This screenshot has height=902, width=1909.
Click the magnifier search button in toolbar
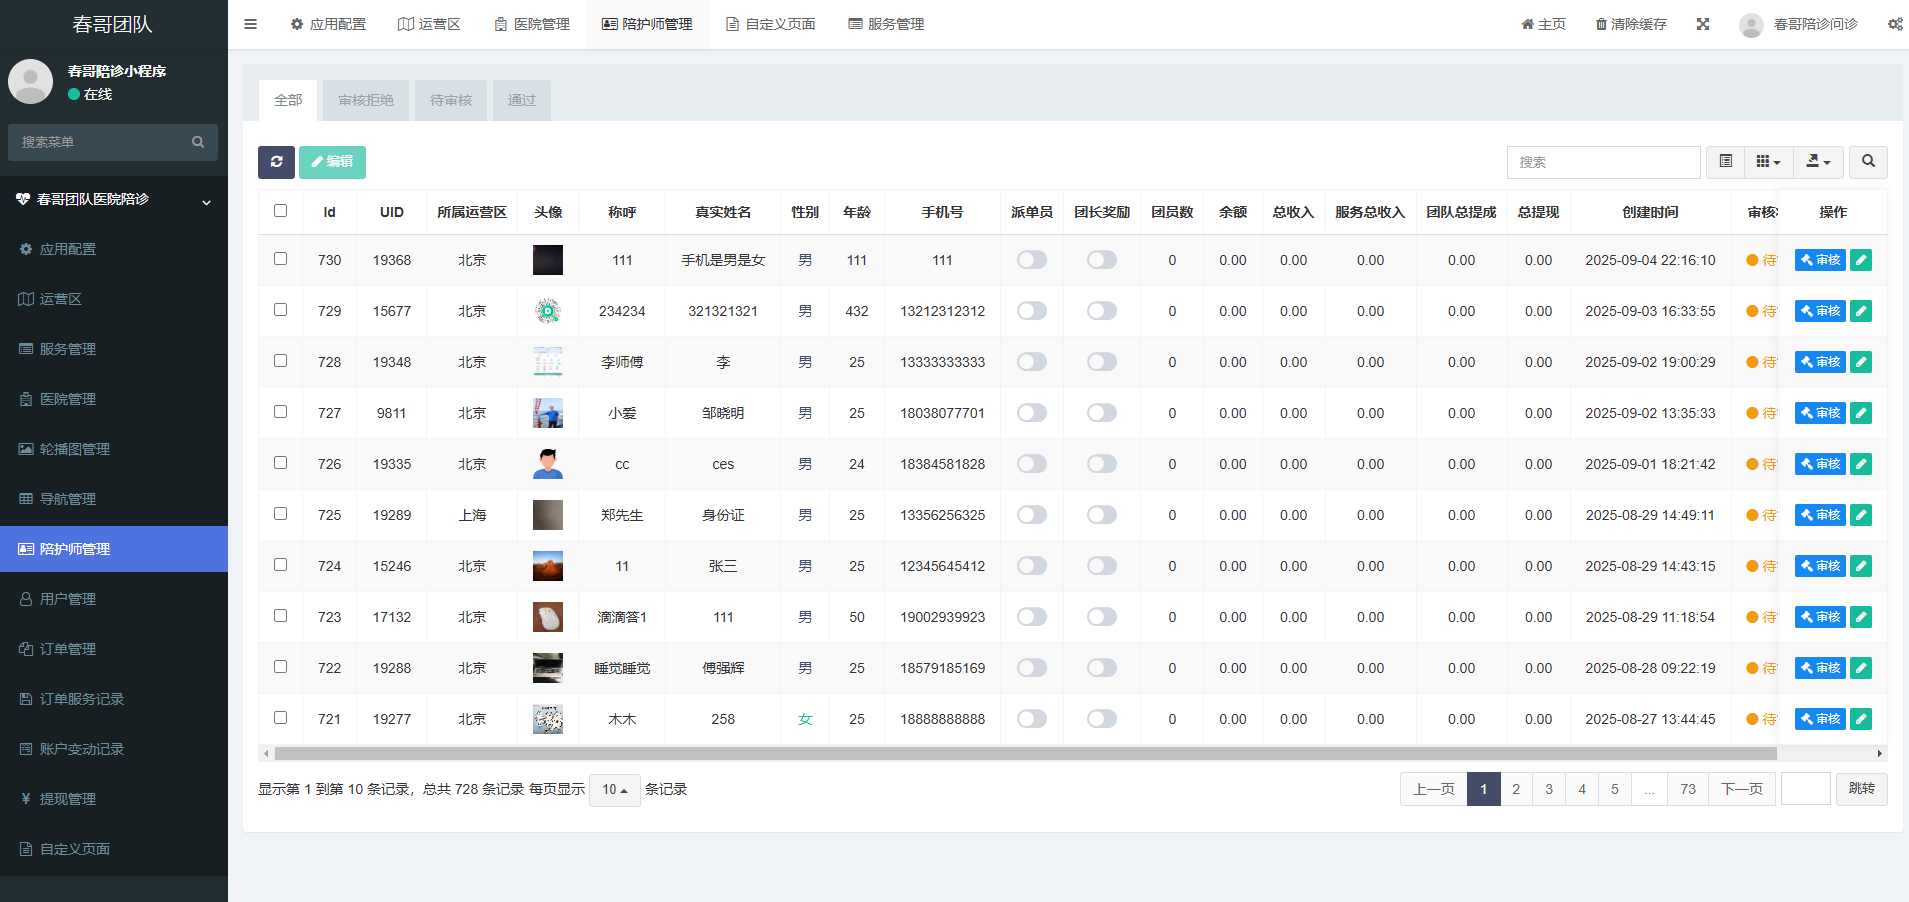tap(1868, 162)
